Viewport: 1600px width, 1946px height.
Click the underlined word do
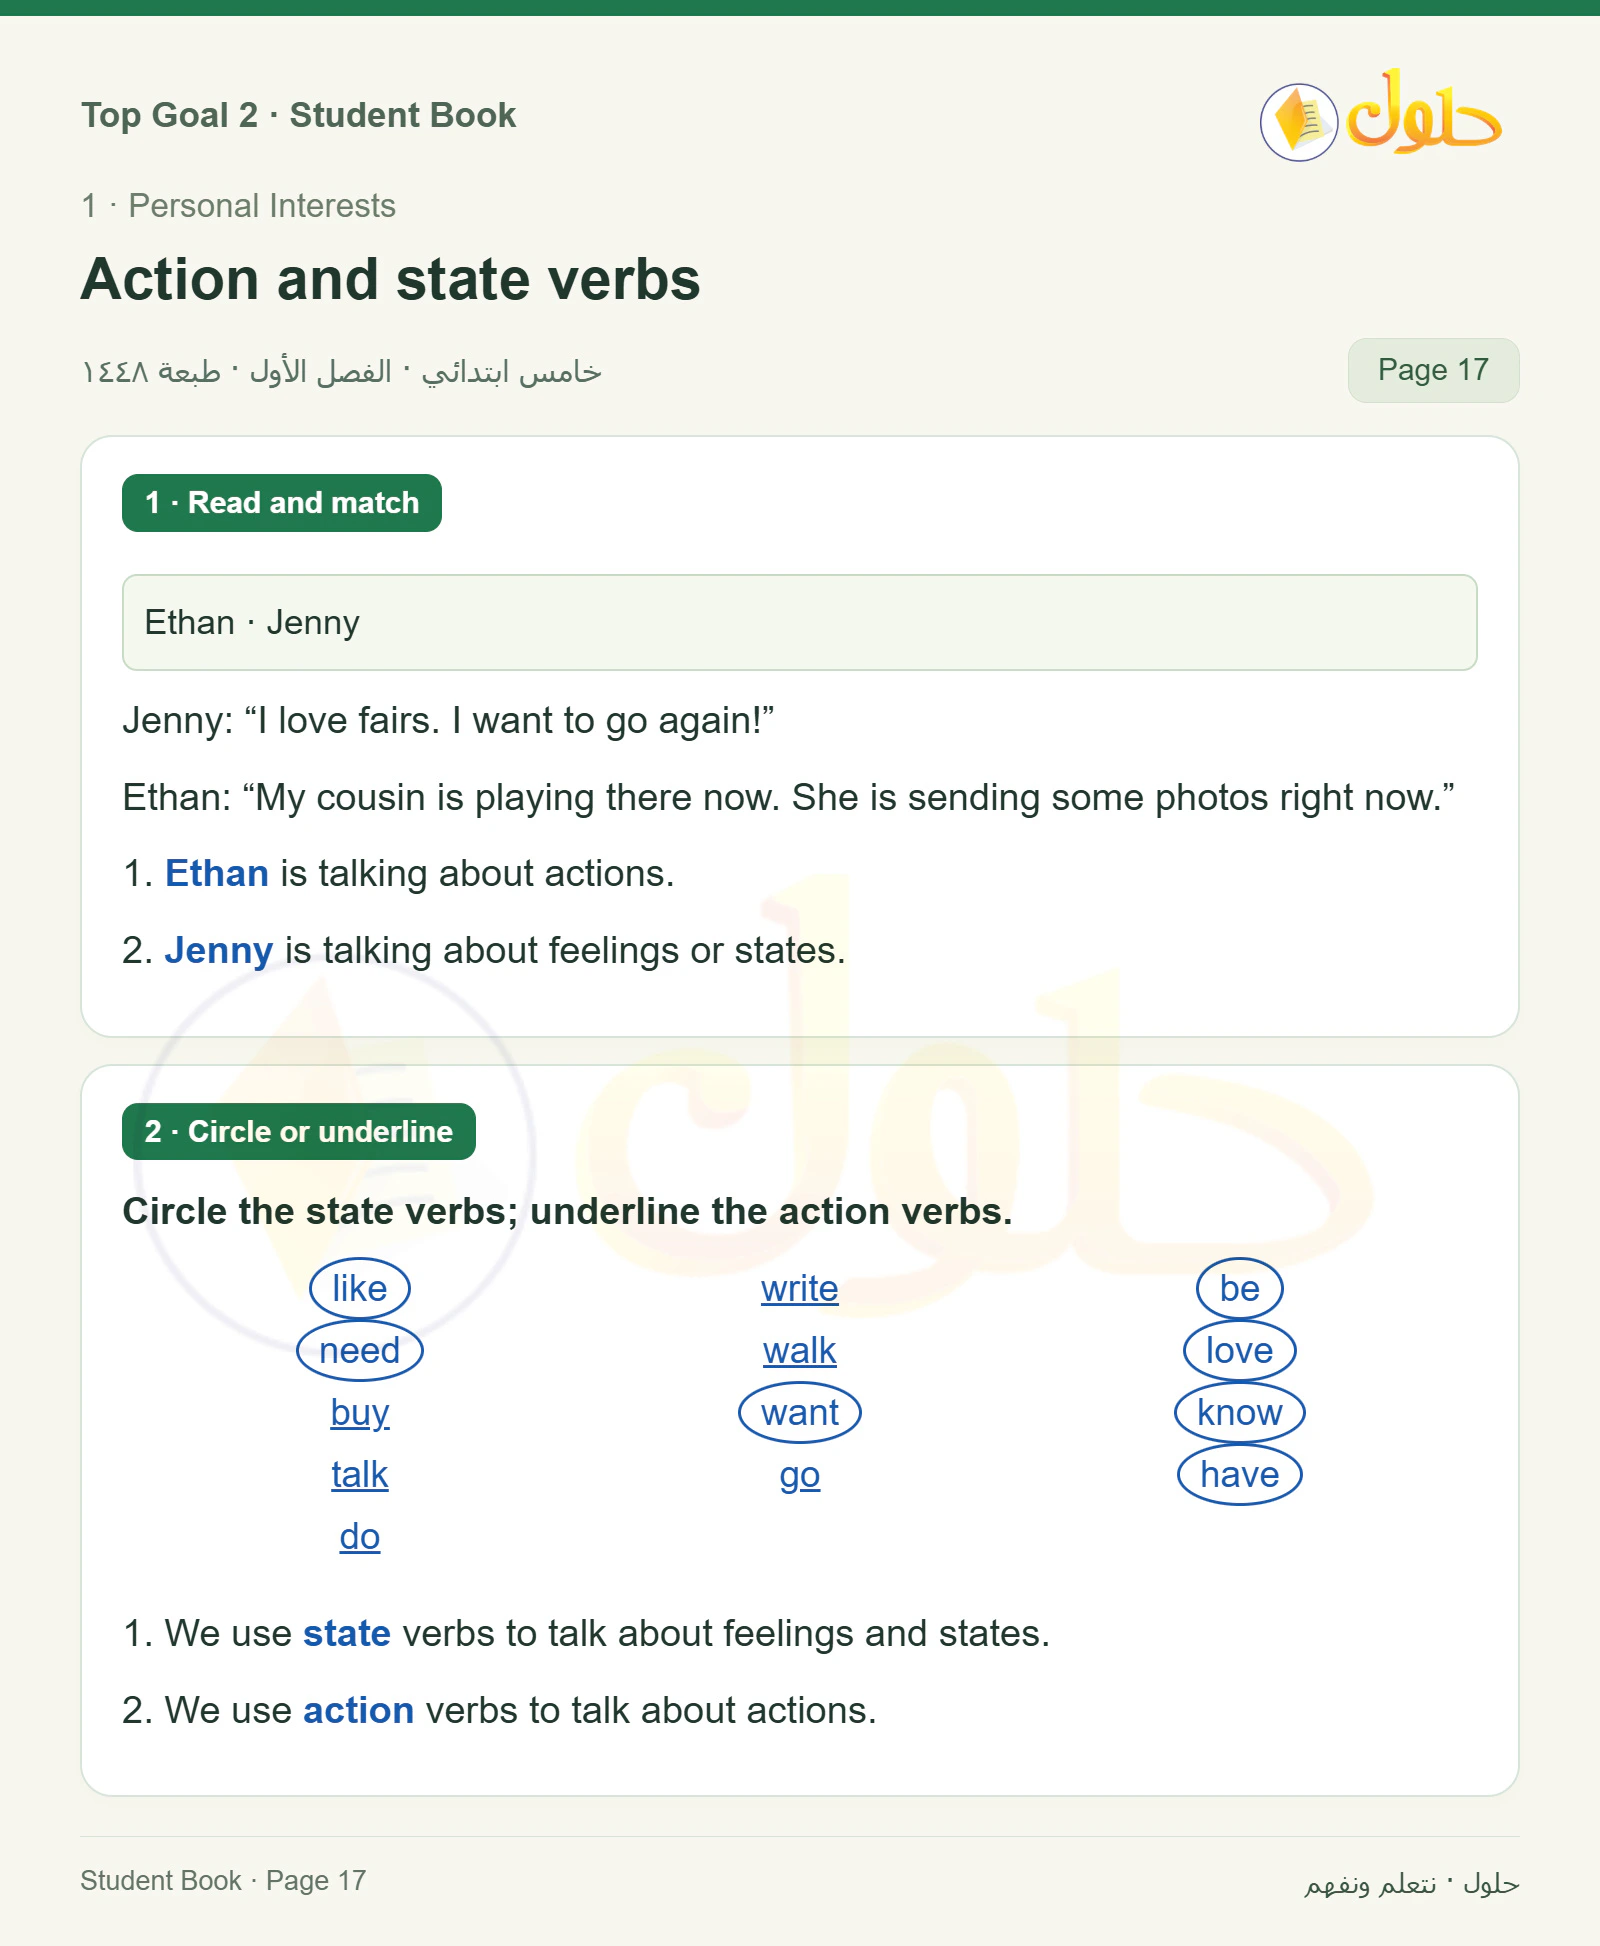tap(360, 1536)
